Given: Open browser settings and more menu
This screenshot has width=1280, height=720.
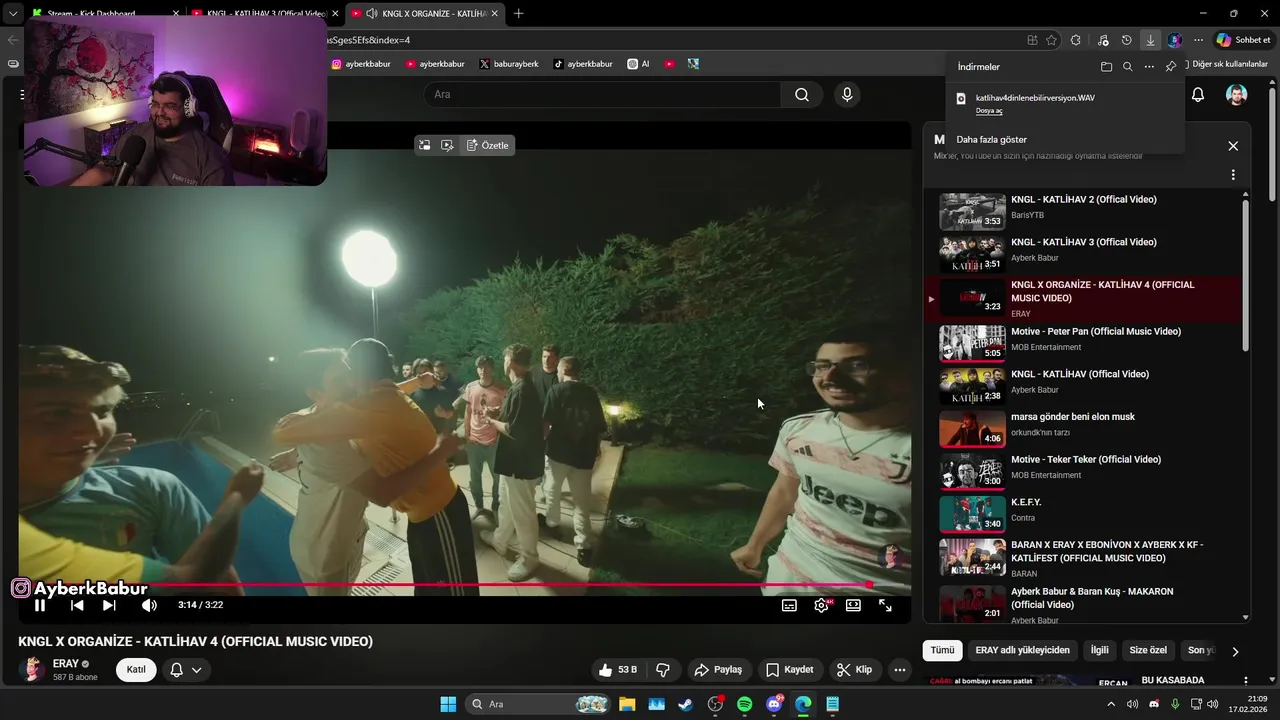Looking at the screenshot, I should pos(1199,40).
